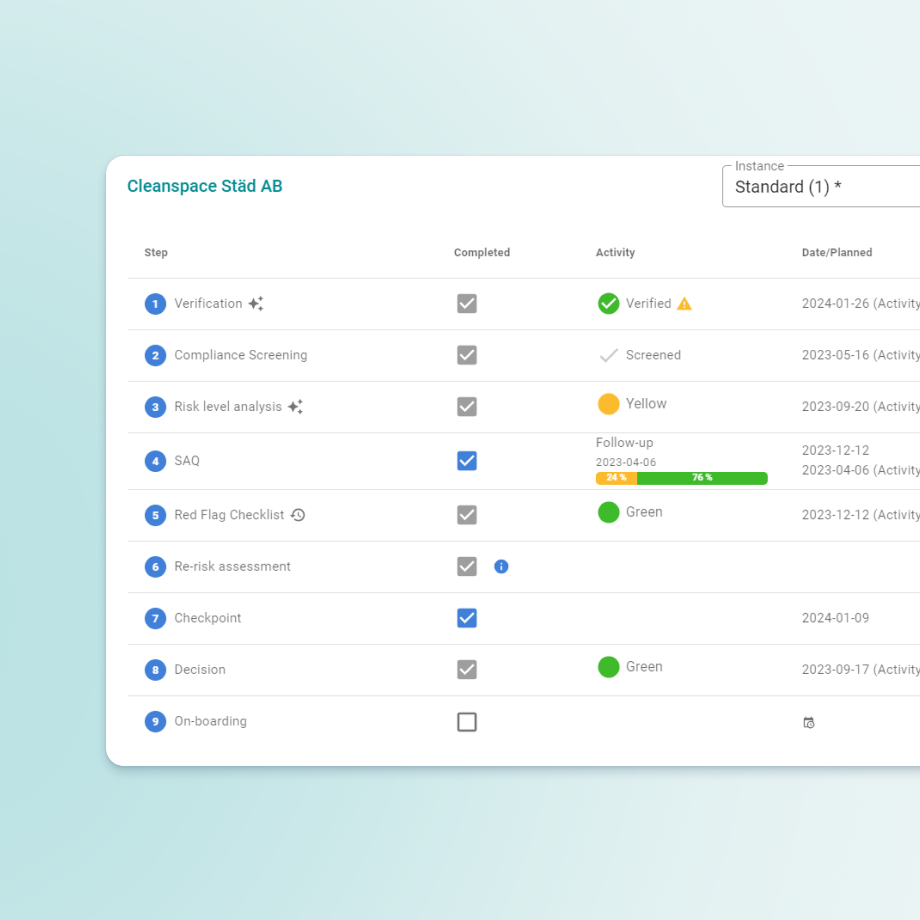The width and height of the screenshot is (920, 920).
Task: Click the Follow-up label in SAQ row
Action: click(x=624, y=442)
